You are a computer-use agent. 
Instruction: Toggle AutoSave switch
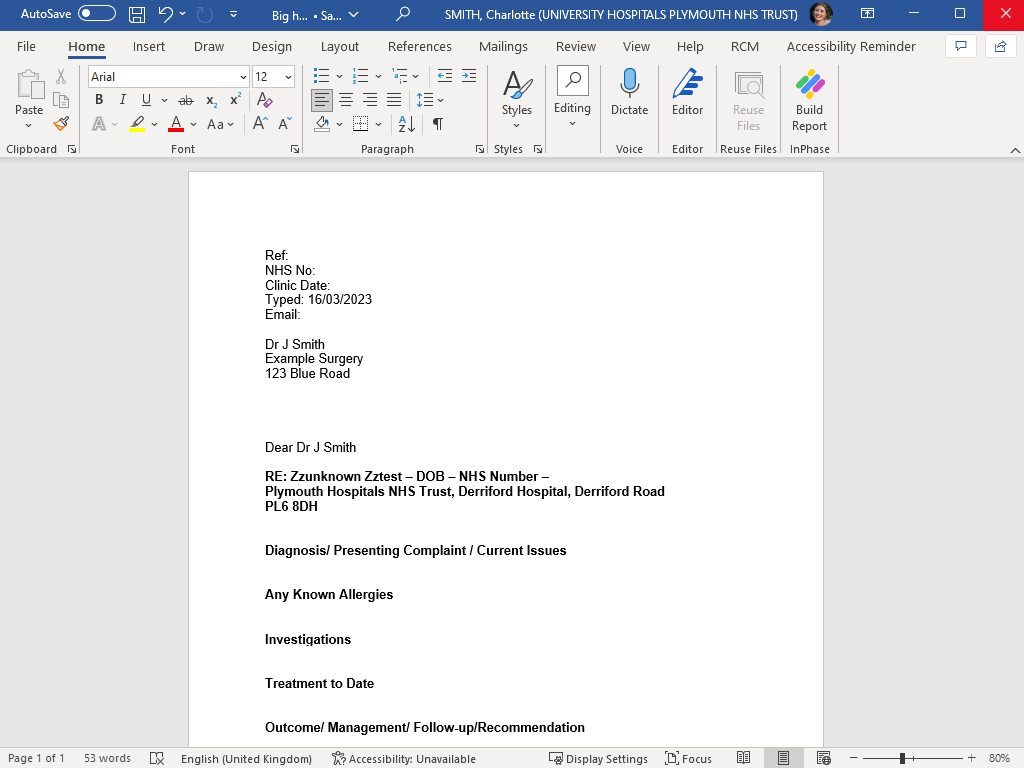tap(97, 14)
